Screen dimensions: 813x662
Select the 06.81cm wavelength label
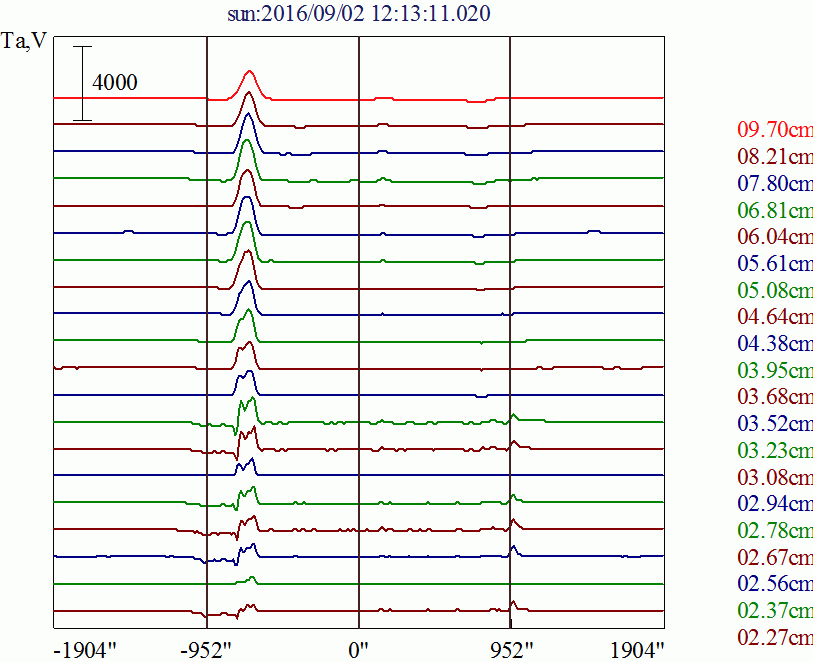click(775, 210)
